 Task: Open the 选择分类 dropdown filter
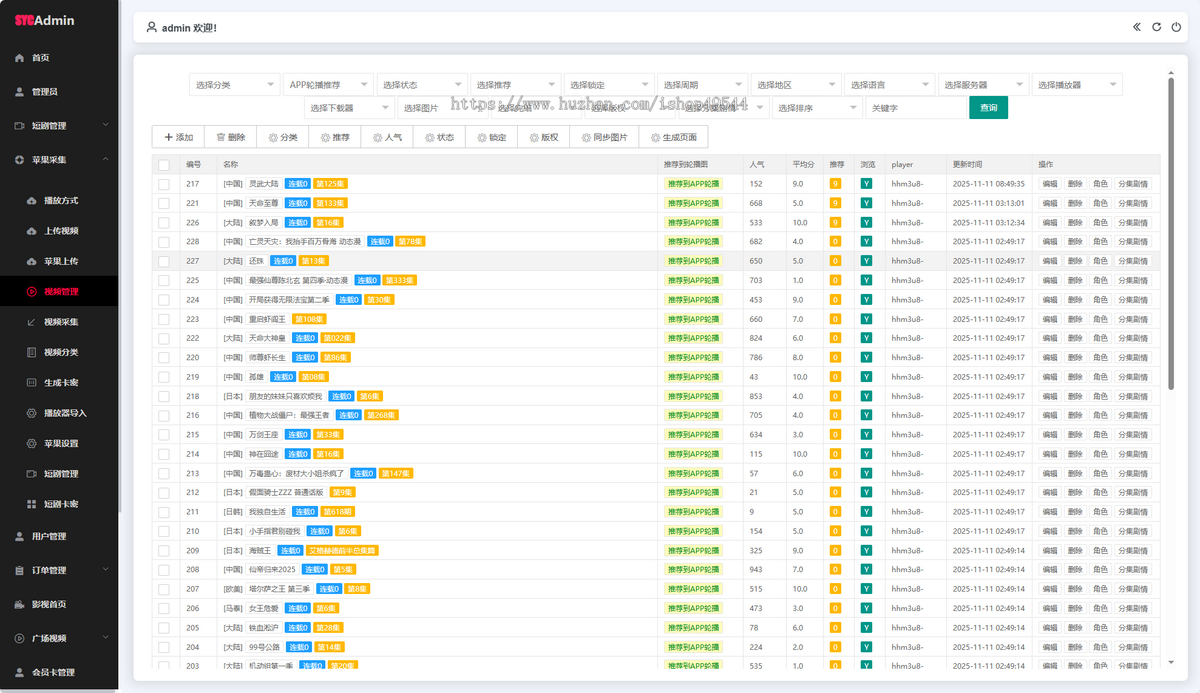(233, 85)
